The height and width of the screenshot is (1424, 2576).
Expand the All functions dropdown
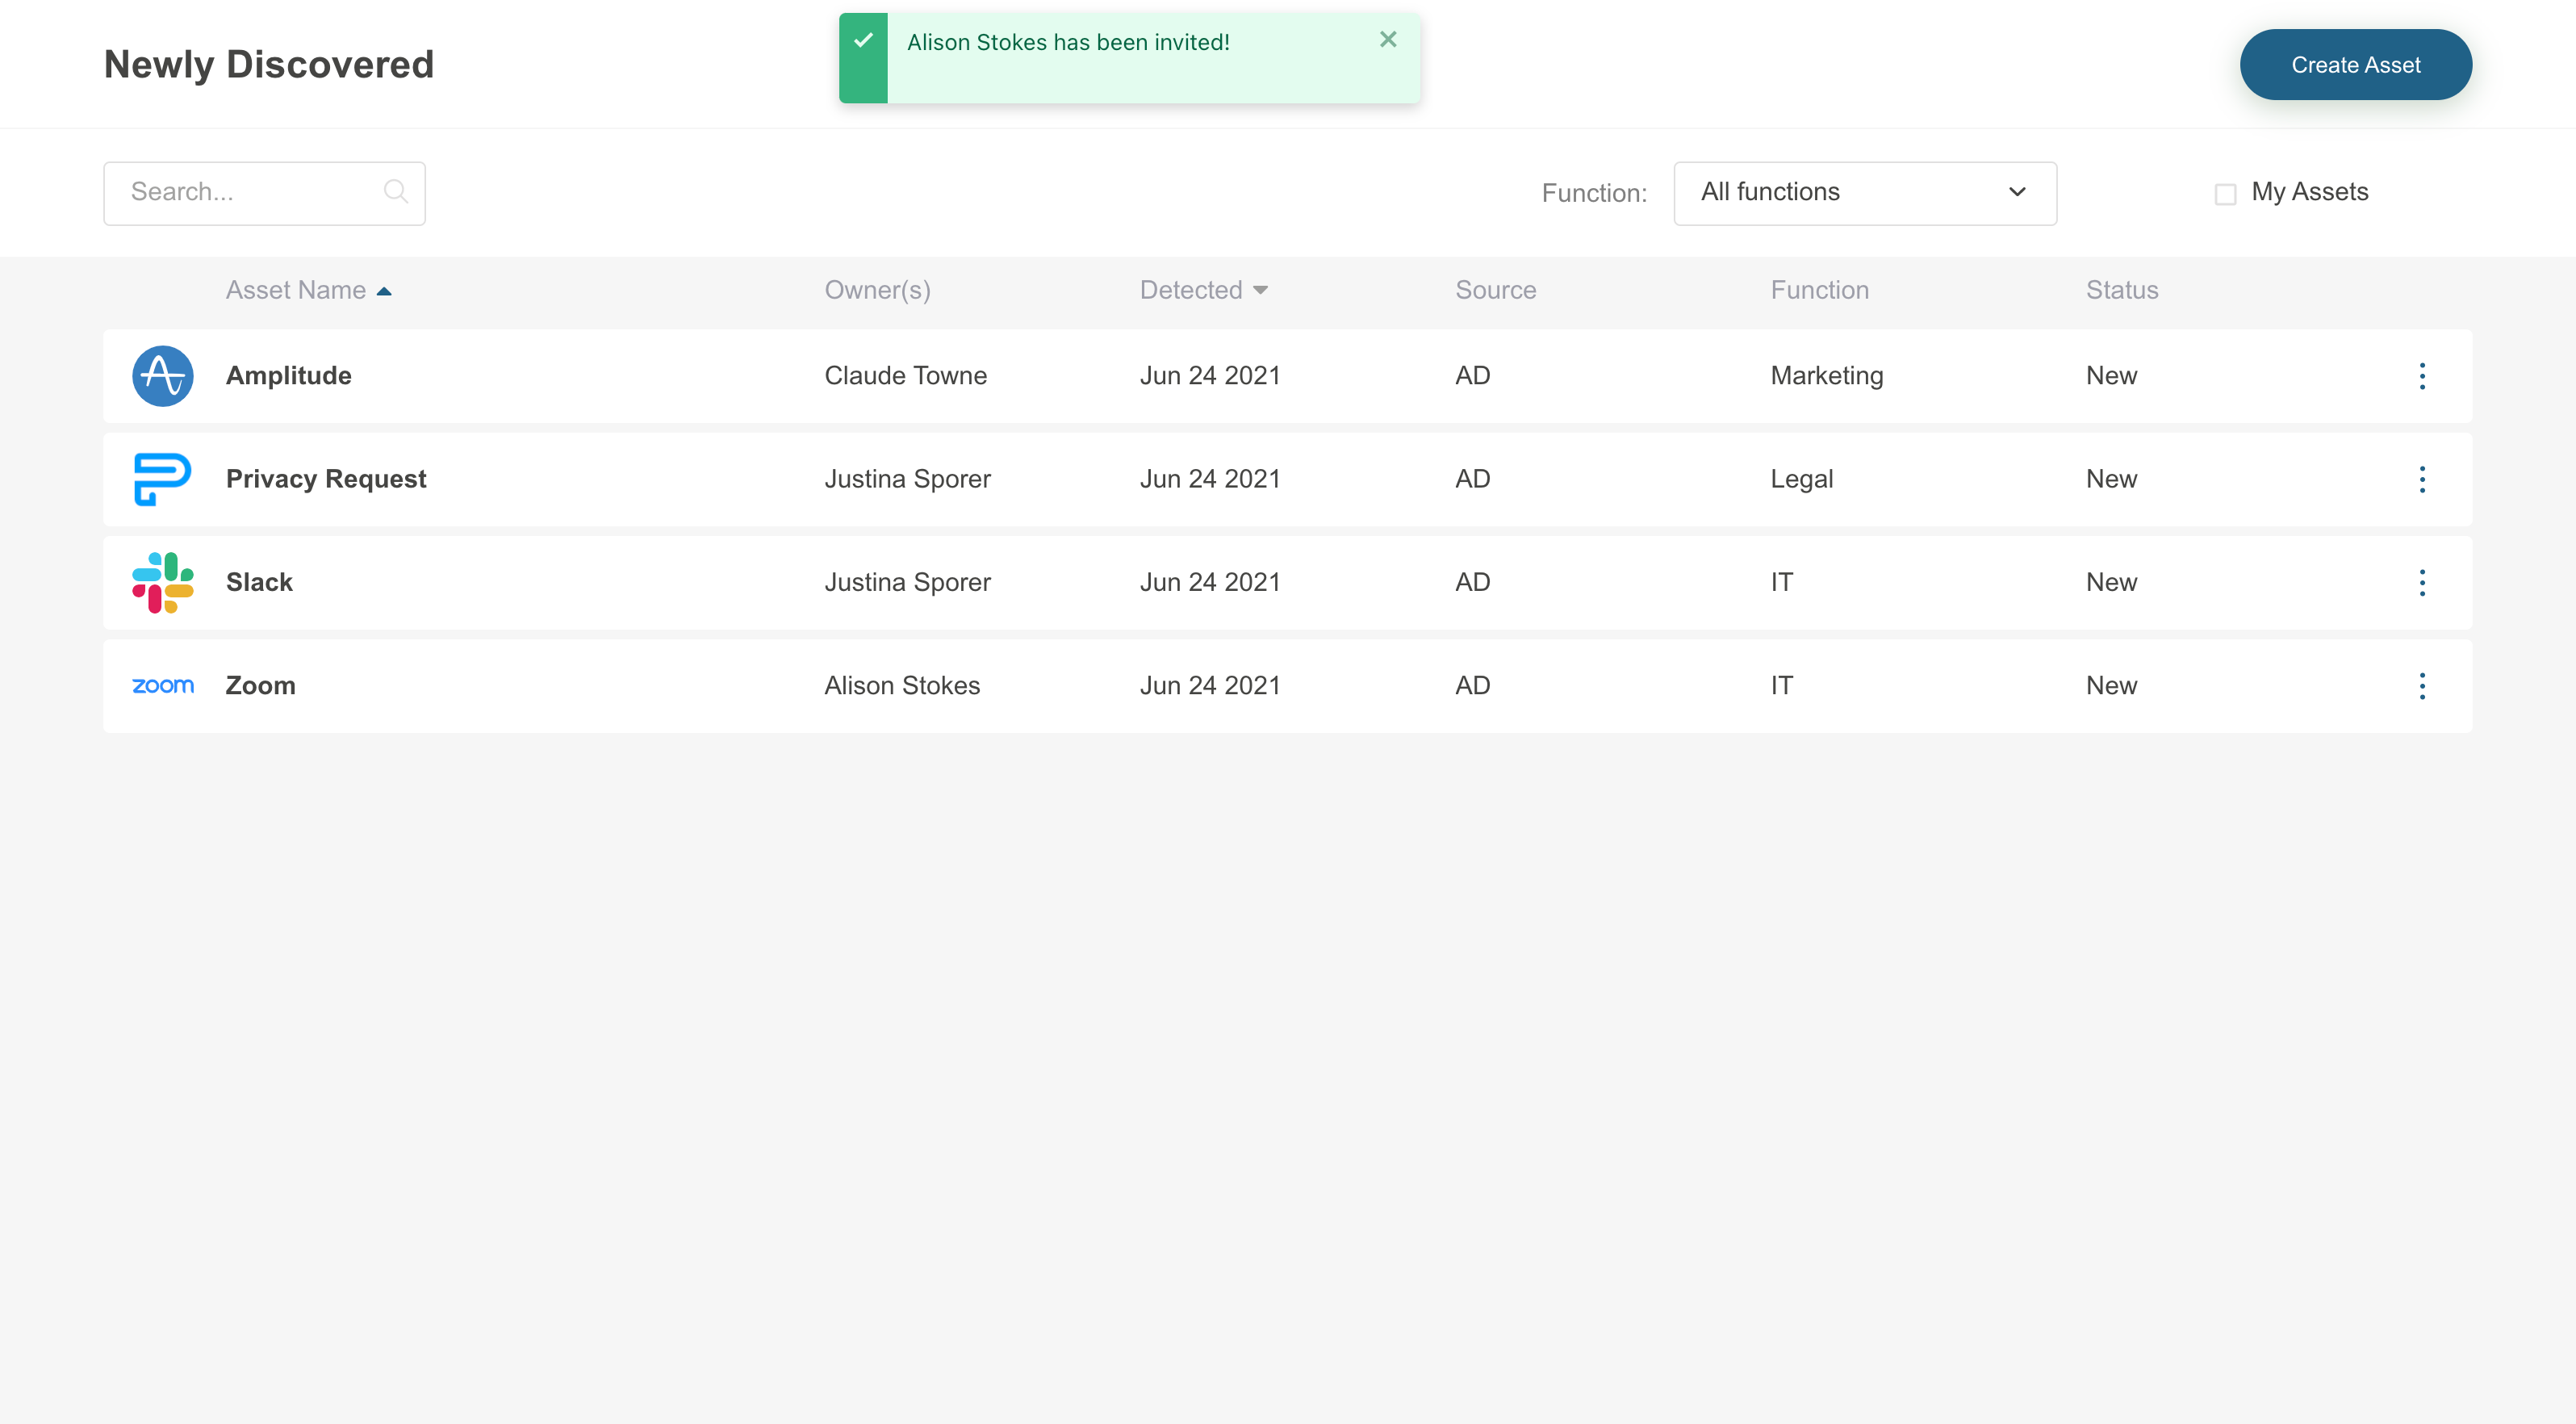click(x=1864, y=193)
